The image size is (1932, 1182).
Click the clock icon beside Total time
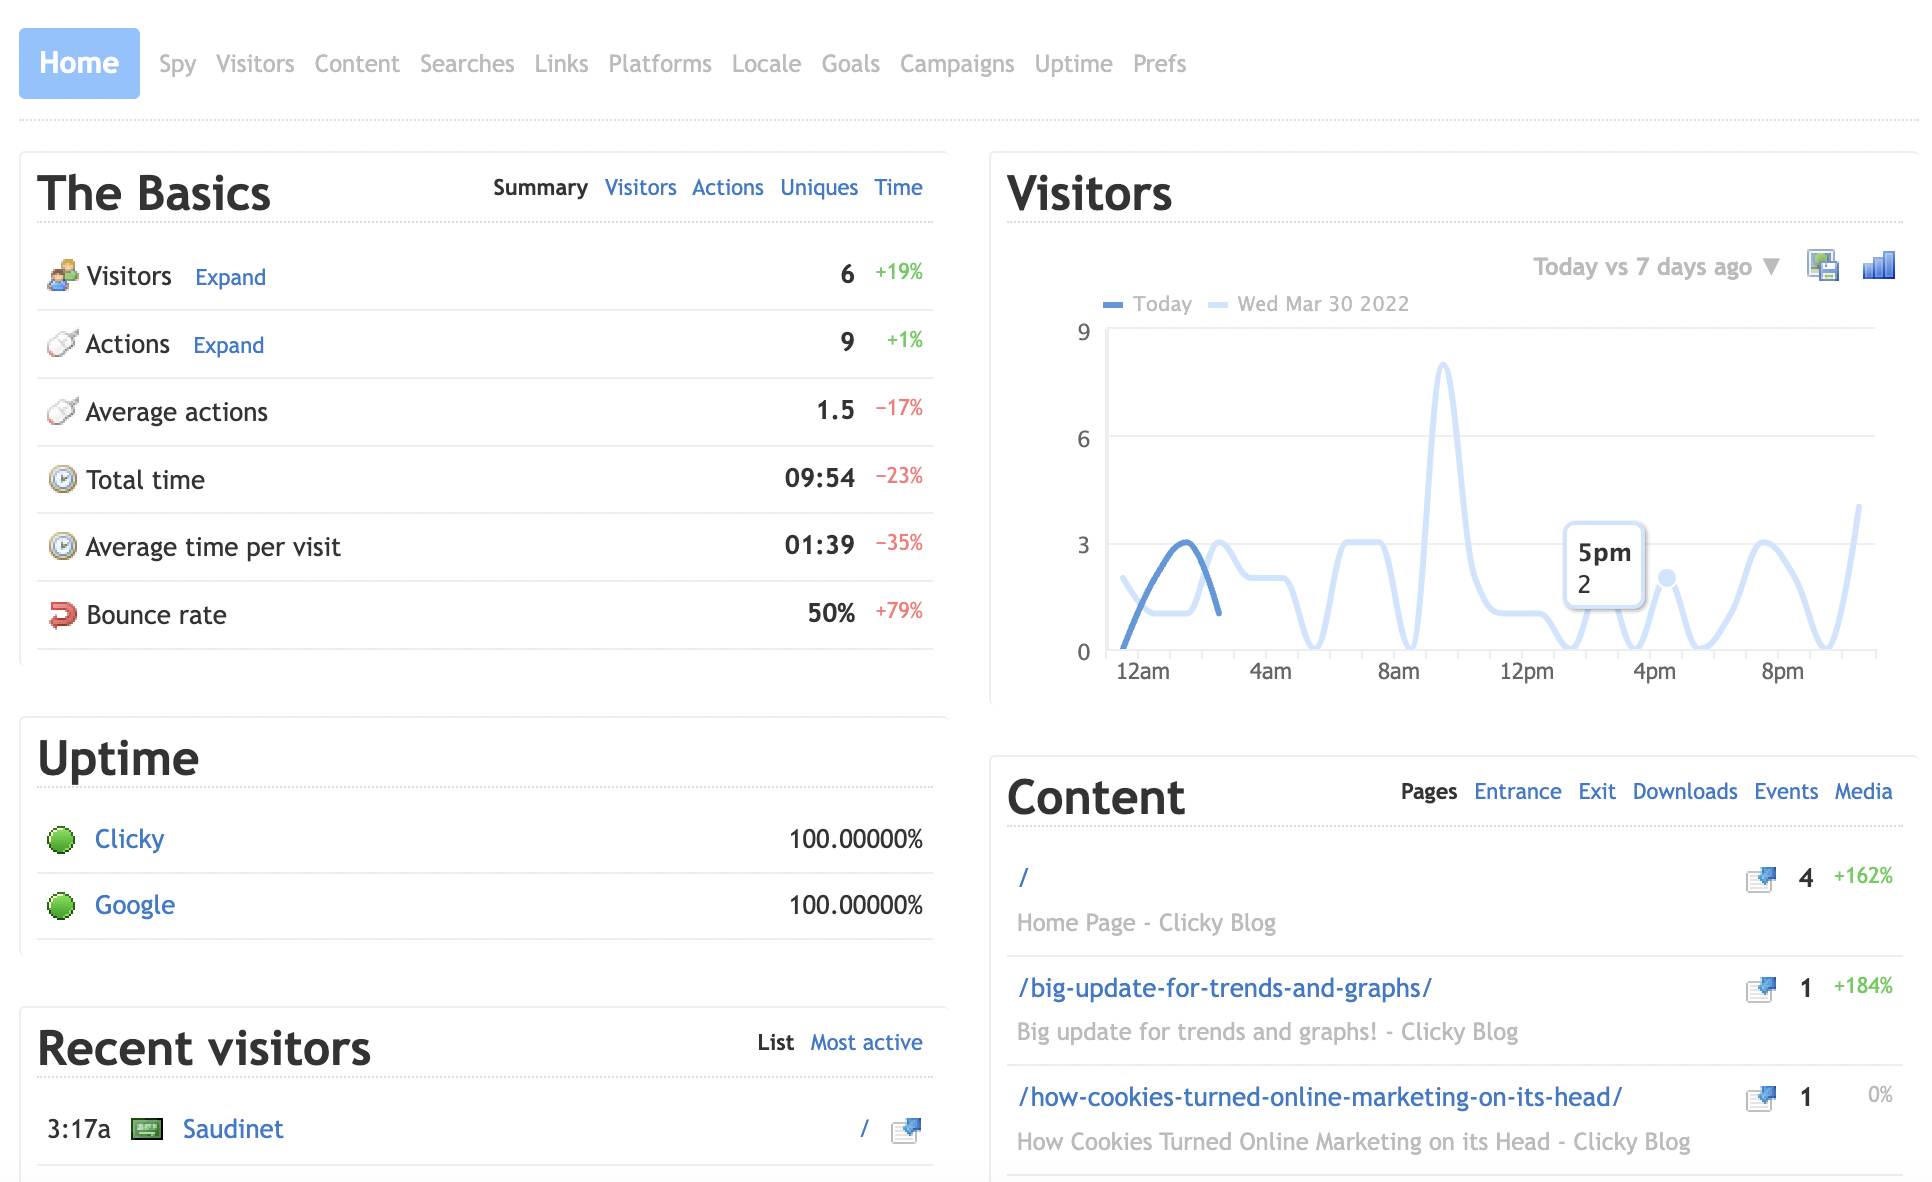62,479
